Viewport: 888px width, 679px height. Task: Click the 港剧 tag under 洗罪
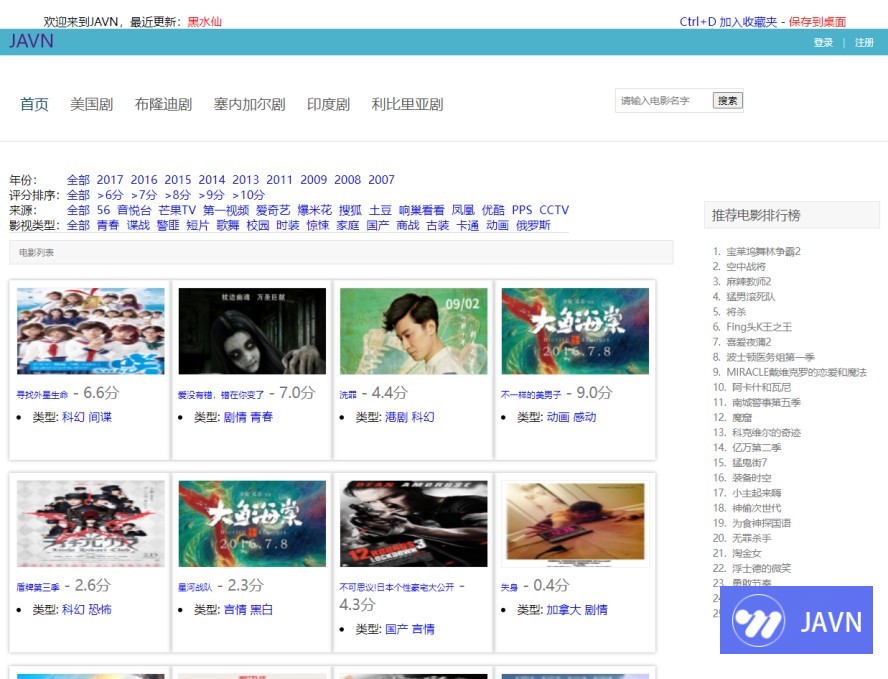pyautogui.click(x=396, y=417)
